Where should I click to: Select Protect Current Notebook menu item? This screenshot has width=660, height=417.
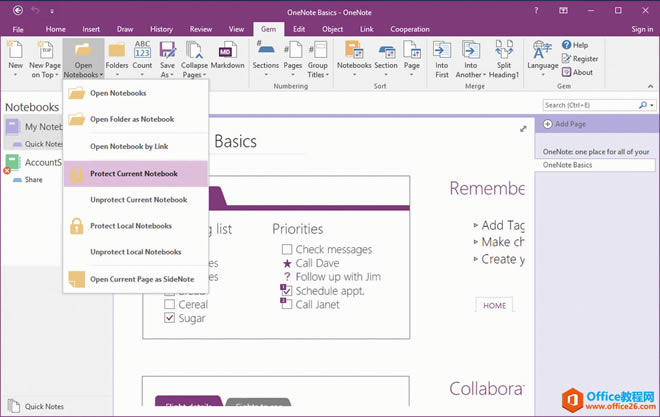(134, 173)
